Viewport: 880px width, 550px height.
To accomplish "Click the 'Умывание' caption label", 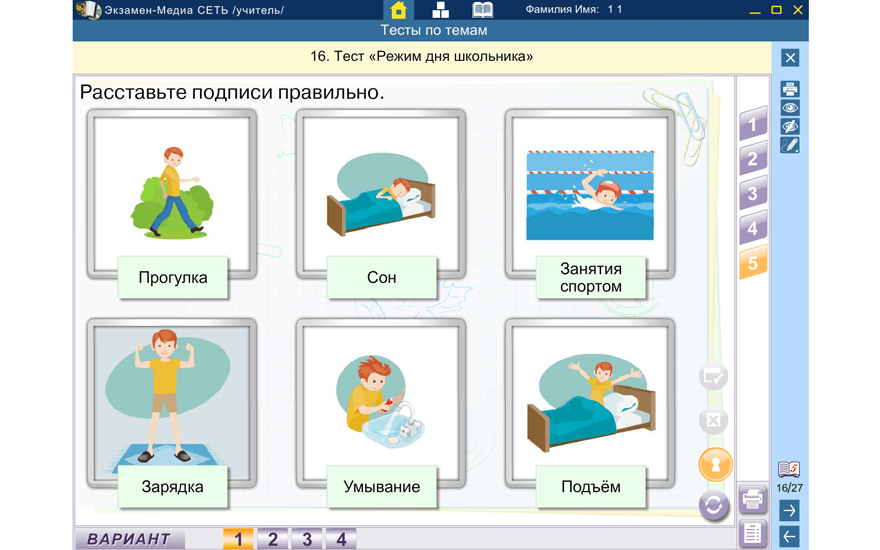I will point(382,487).
